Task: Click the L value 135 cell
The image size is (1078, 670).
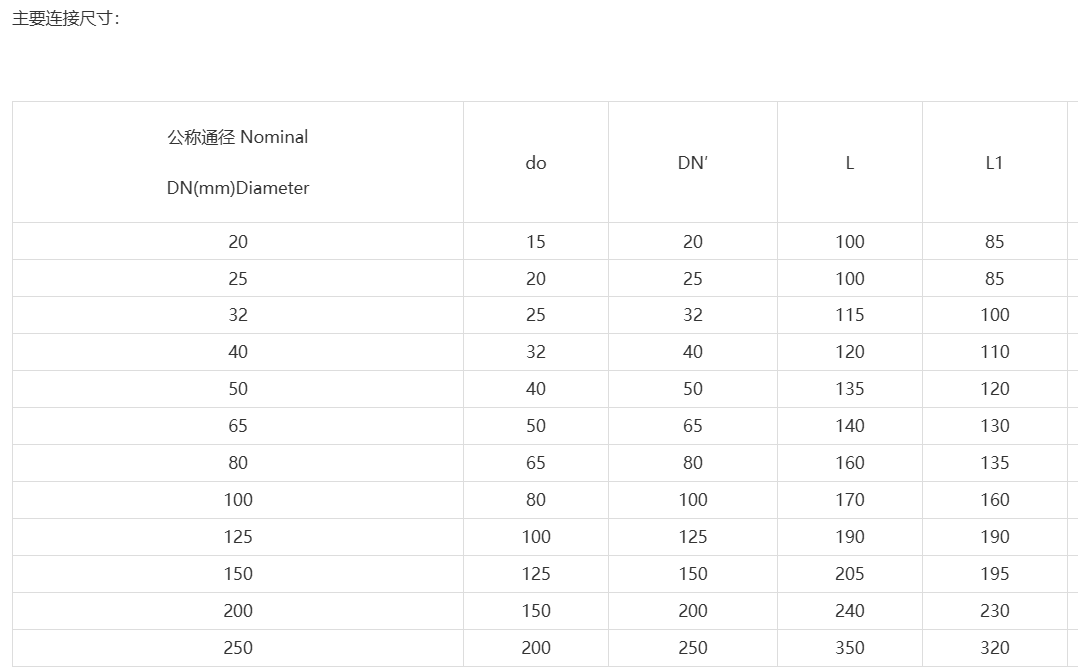Action: click(x=850, y=389)
